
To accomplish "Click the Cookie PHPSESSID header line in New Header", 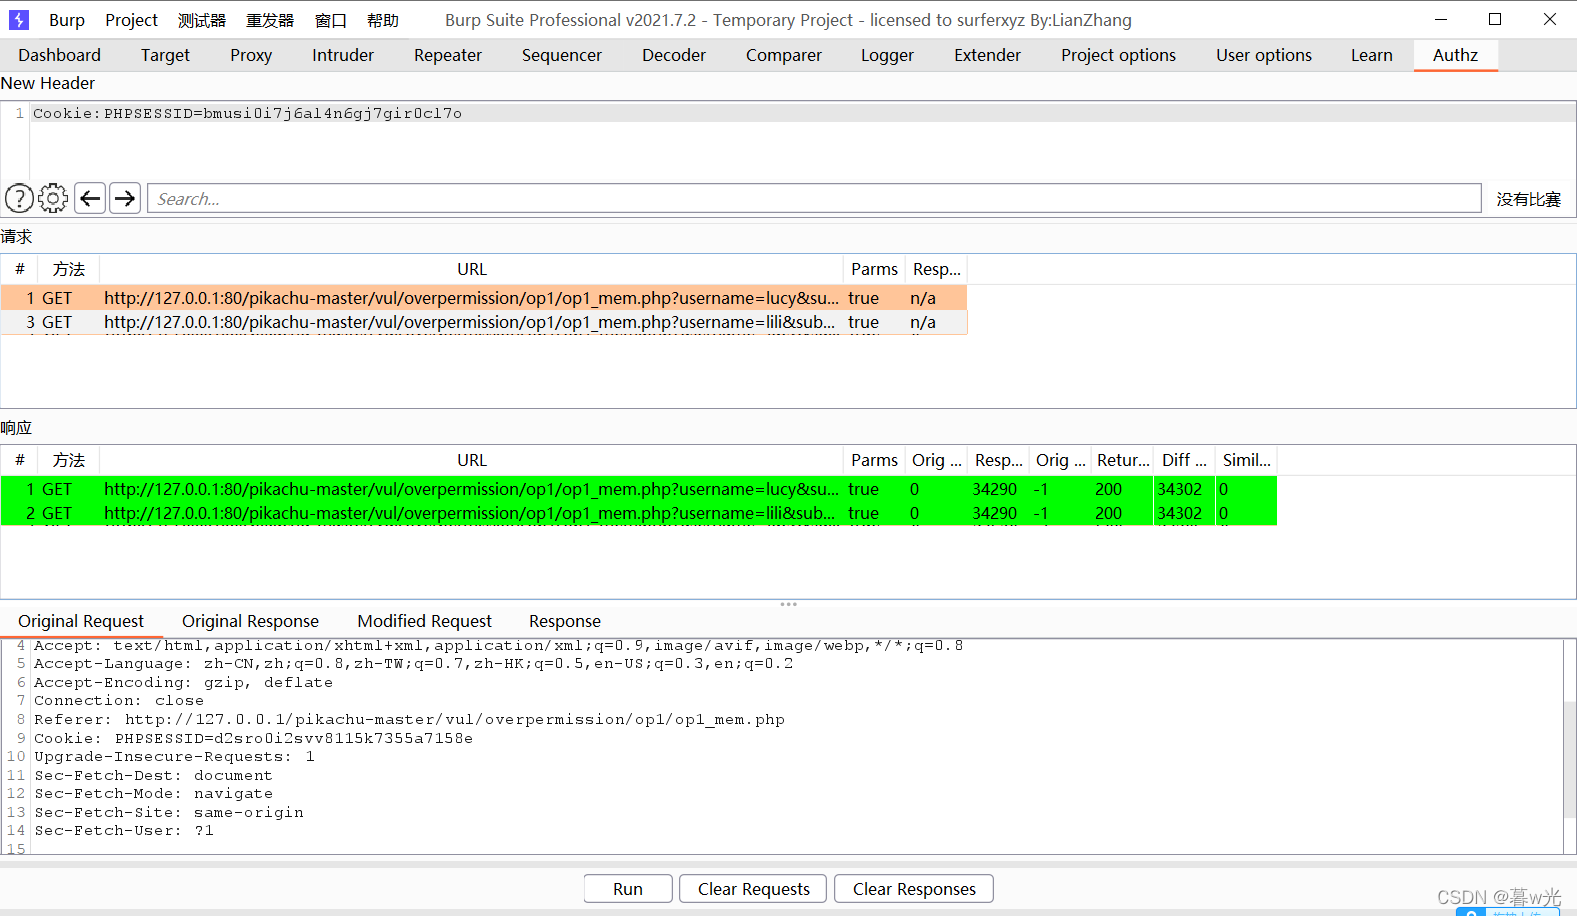I will (248, 113).
